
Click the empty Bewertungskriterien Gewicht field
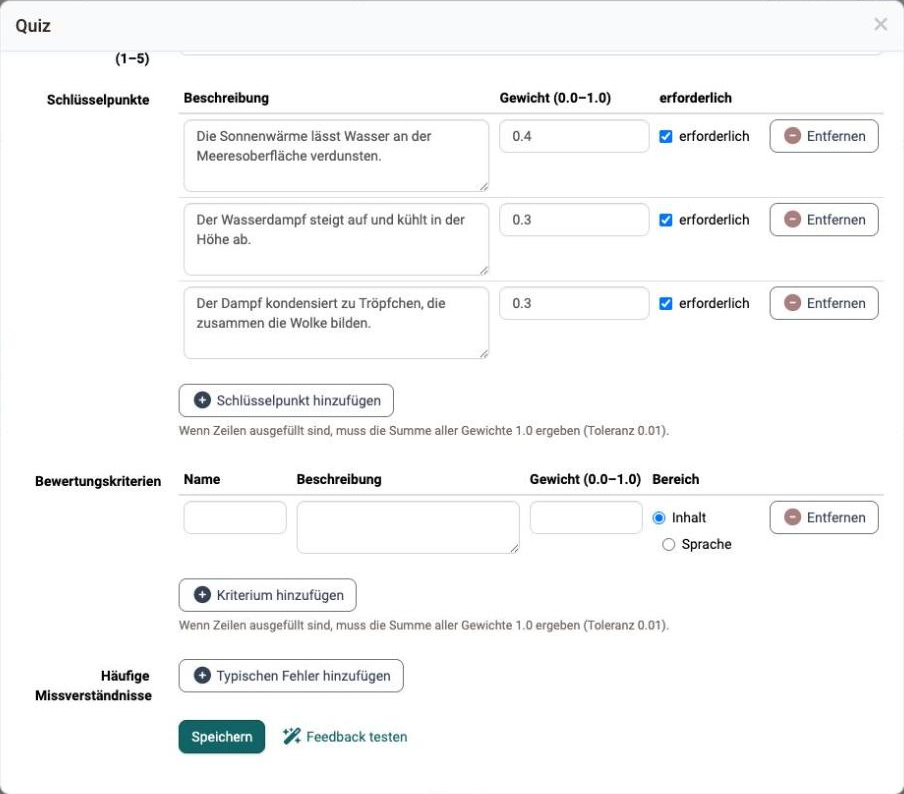point(586,517)
